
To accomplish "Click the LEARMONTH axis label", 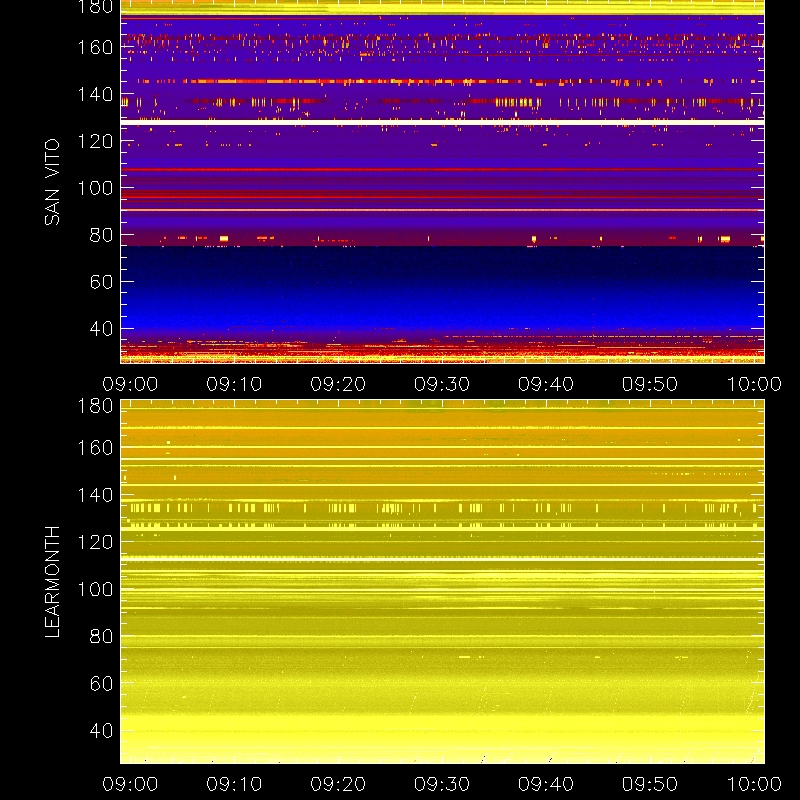I will [x=52, y=582].
